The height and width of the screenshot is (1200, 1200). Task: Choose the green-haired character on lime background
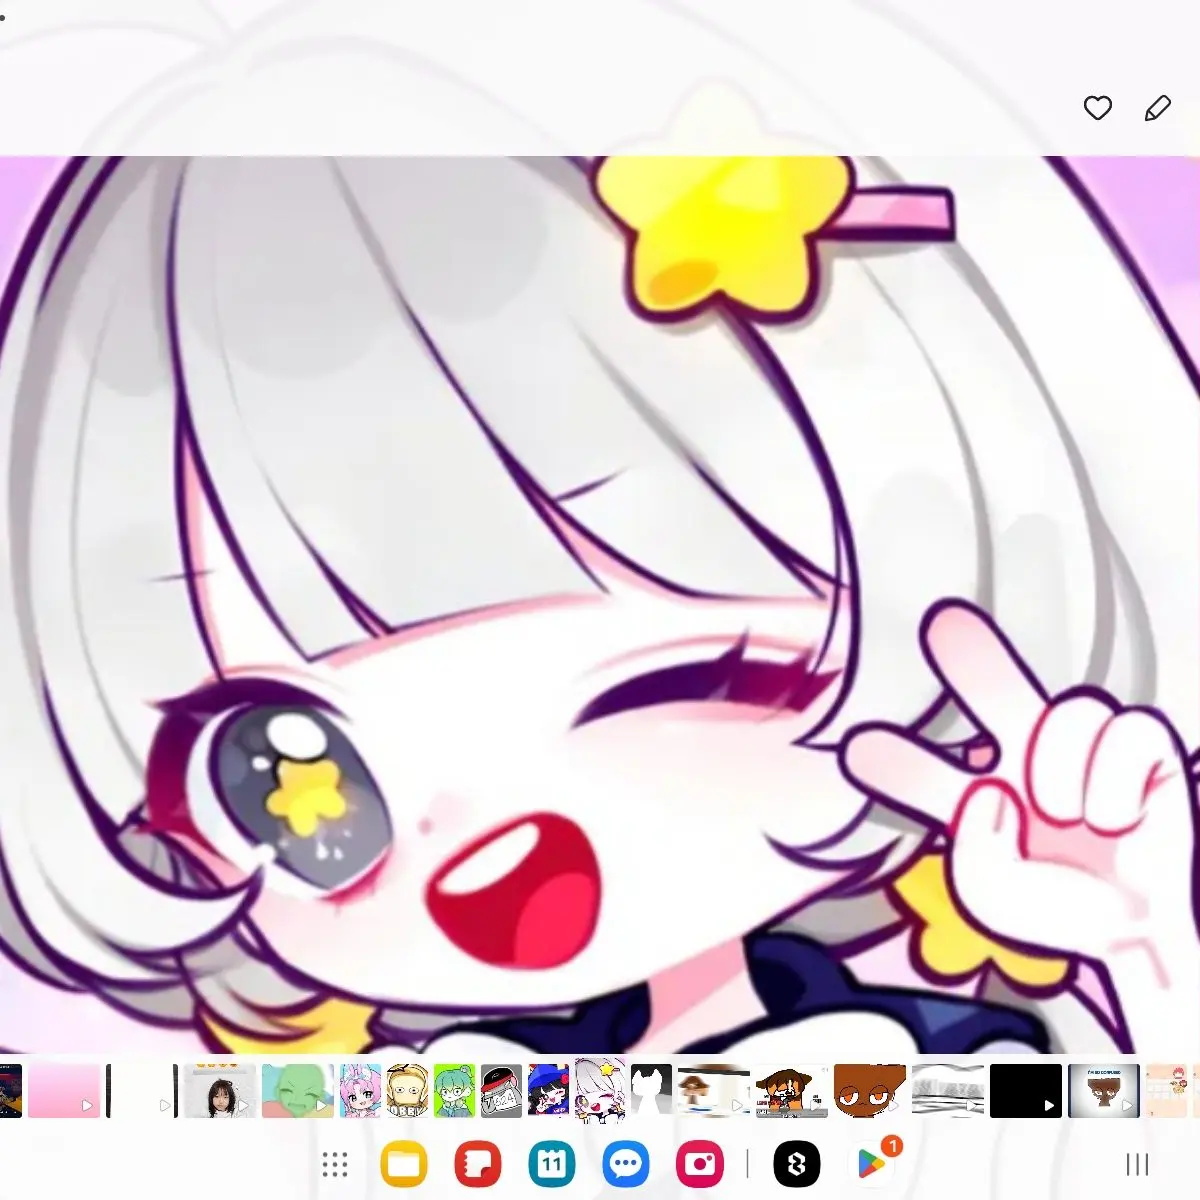click(x=454, y=1090)
